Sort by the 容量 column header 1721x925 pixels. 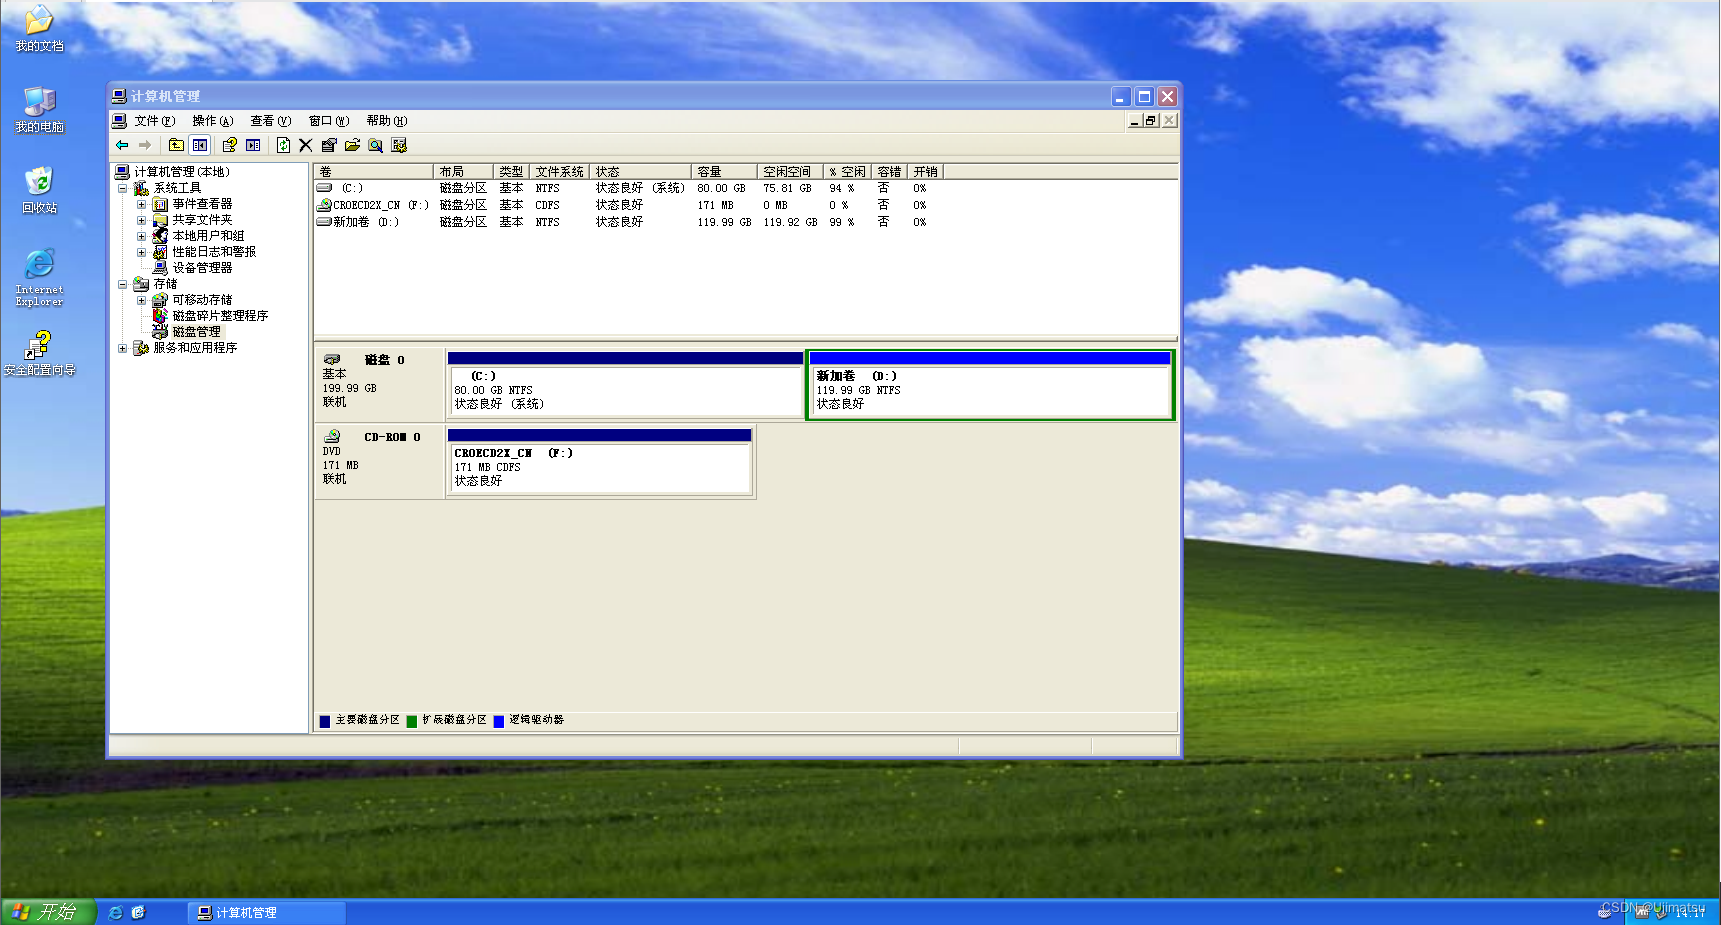coord(724,172)
